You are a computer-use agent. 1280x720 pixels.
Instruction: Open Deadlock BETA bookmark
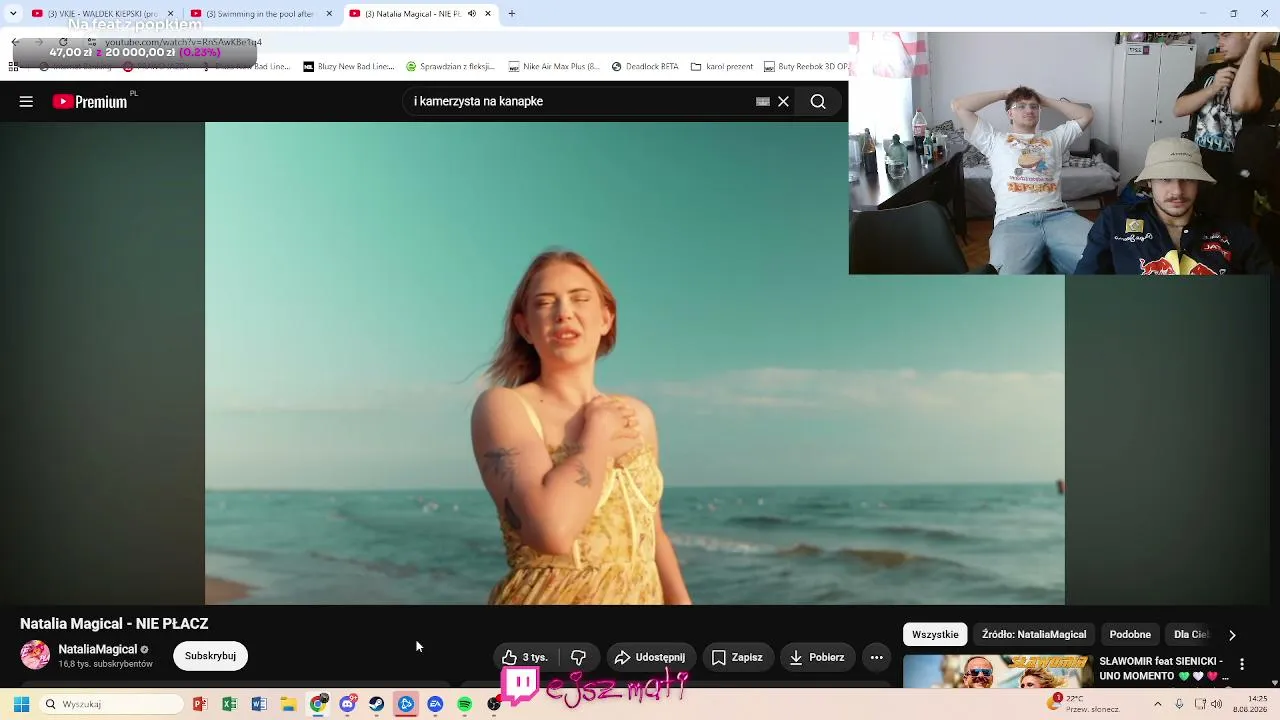pos(645,67)
